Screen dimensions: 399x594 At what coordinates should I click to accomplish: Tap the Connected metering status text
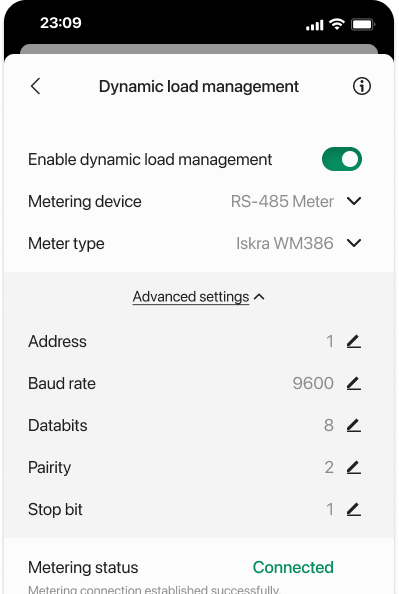(293, 567)
